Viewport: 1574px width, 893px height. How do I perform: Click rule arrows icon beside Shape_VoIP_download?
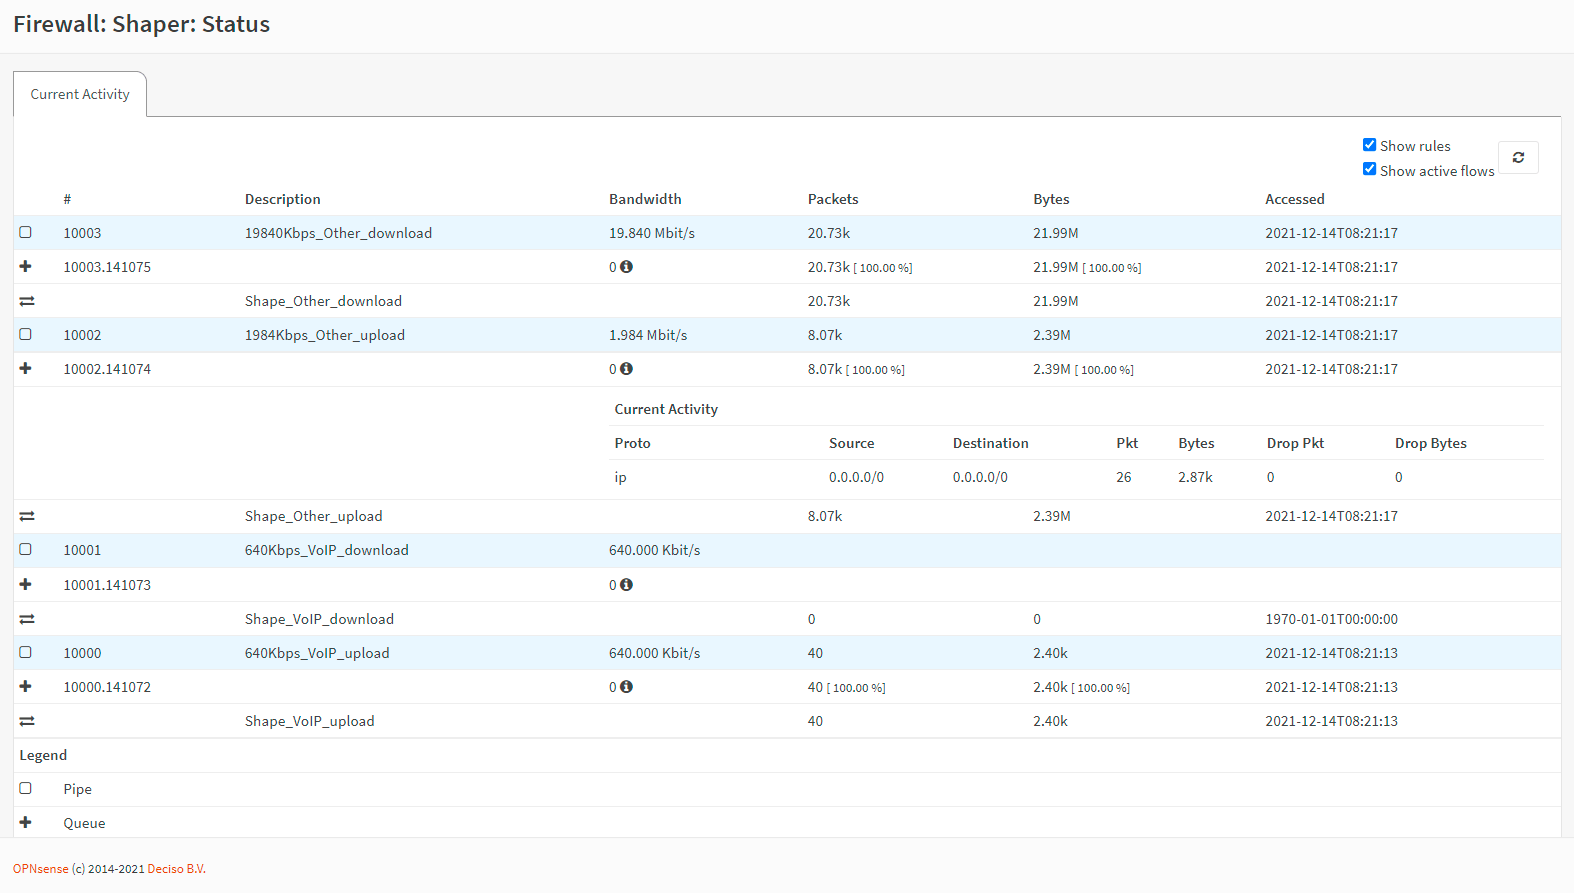click(x=27, y=619)
